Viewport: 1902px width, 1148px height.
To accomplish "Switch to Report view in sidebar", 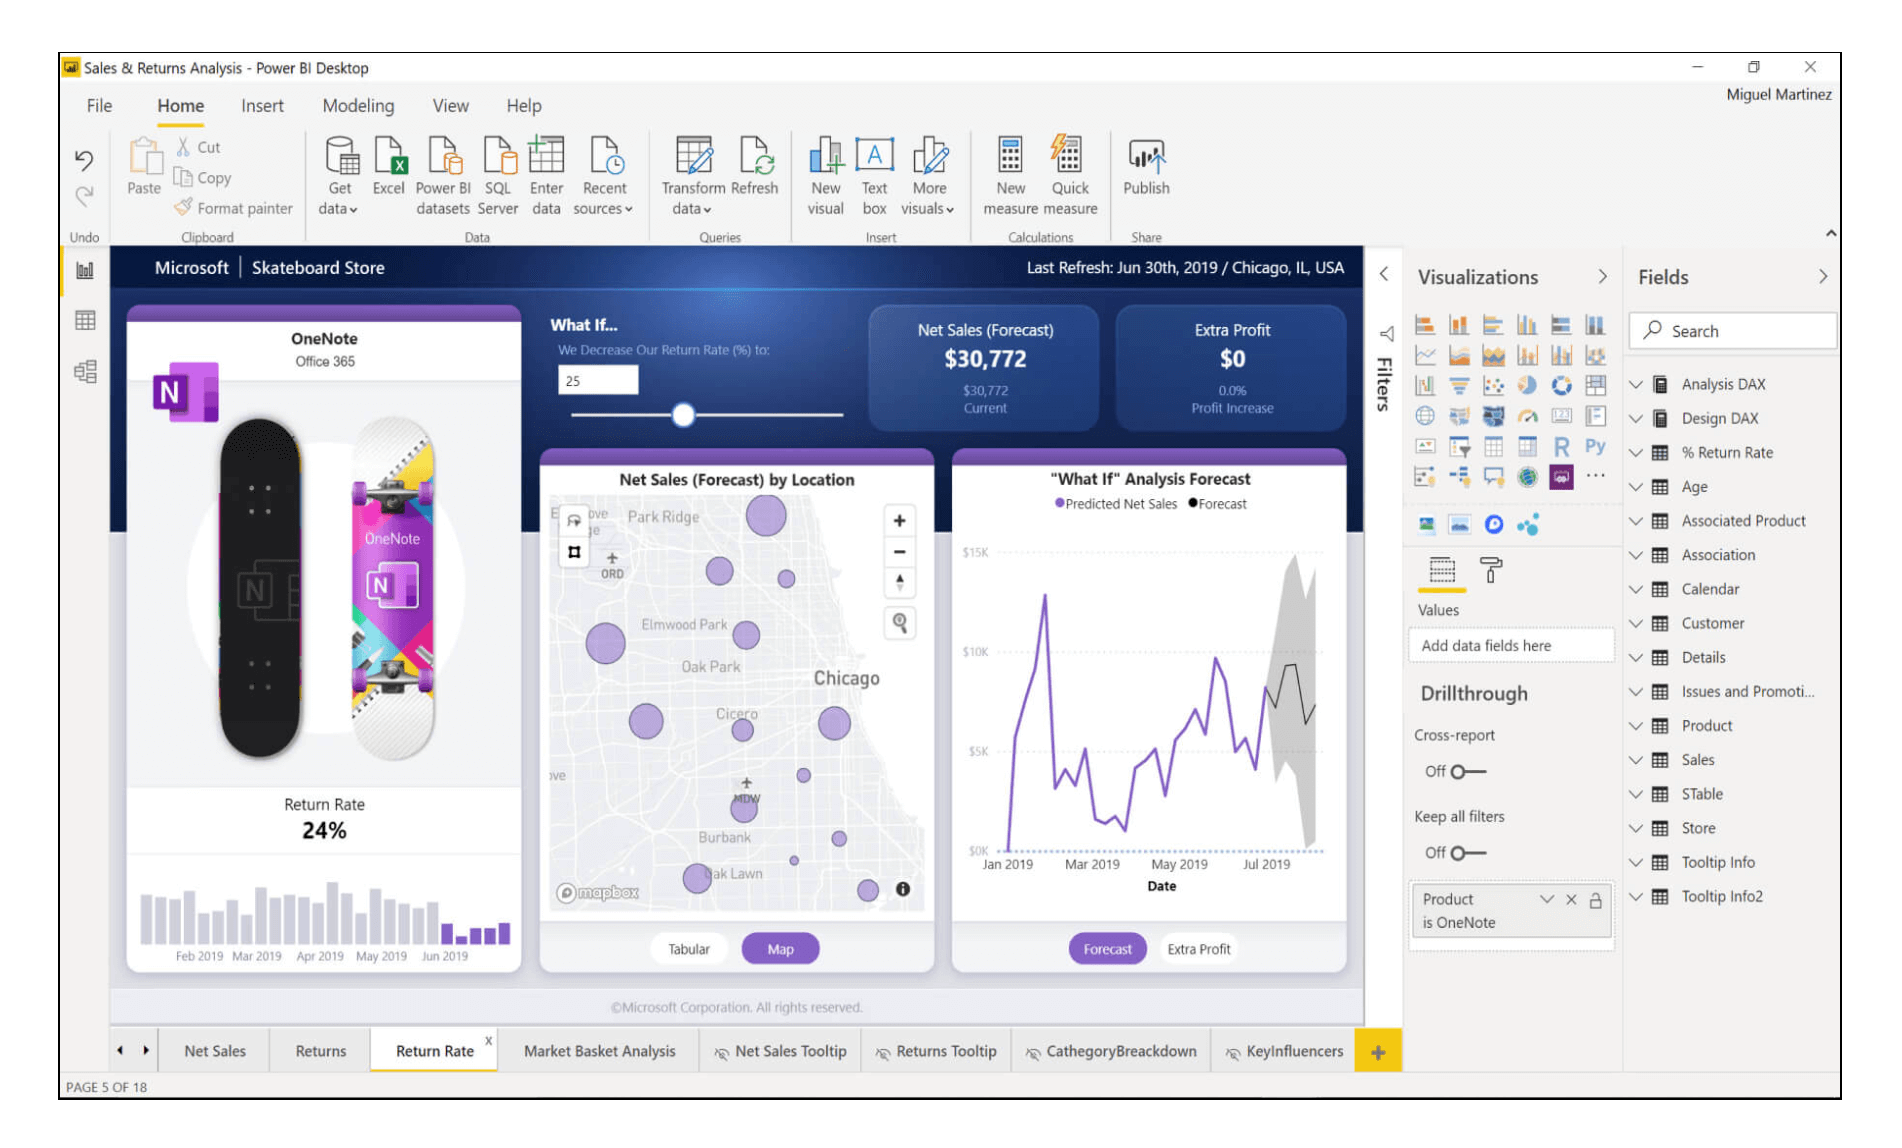I will [85, 270].
